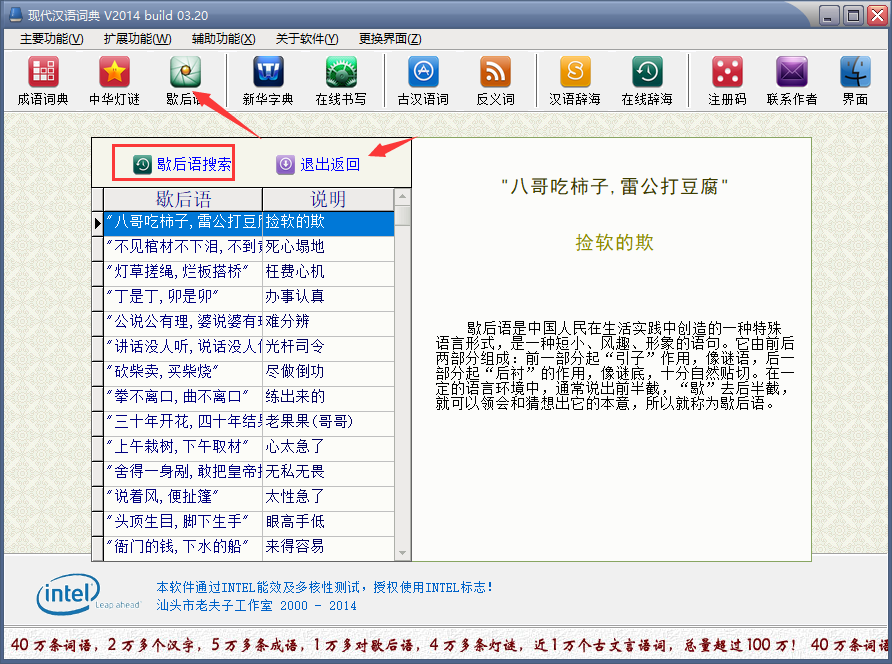Click the 死心塌地 explanation cell

(x=328, y=247)
